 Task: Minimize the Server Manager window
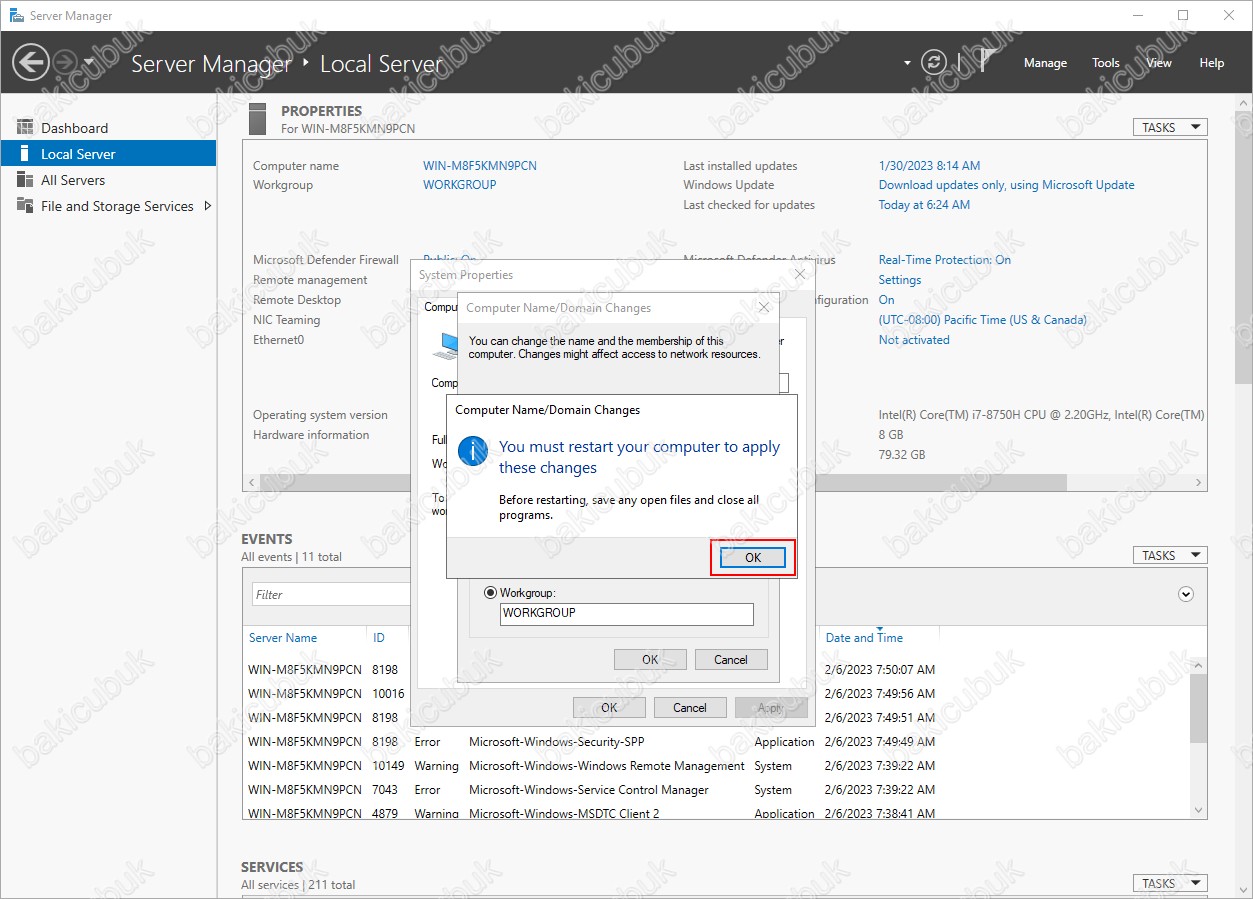[1137, 15]
